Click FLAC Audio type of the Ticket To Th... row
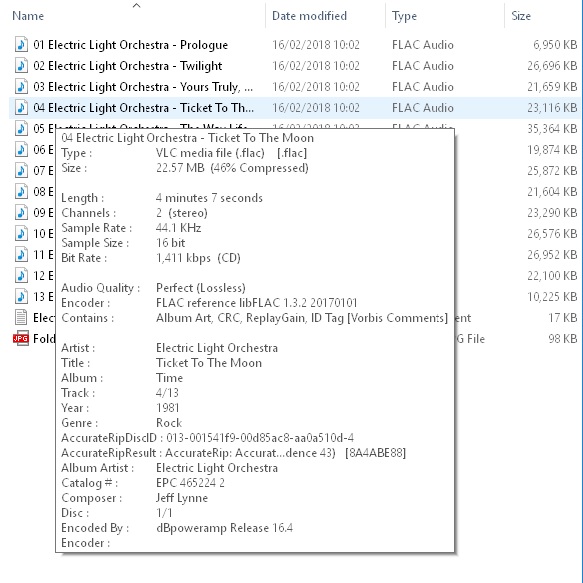 tap(423, 107)
